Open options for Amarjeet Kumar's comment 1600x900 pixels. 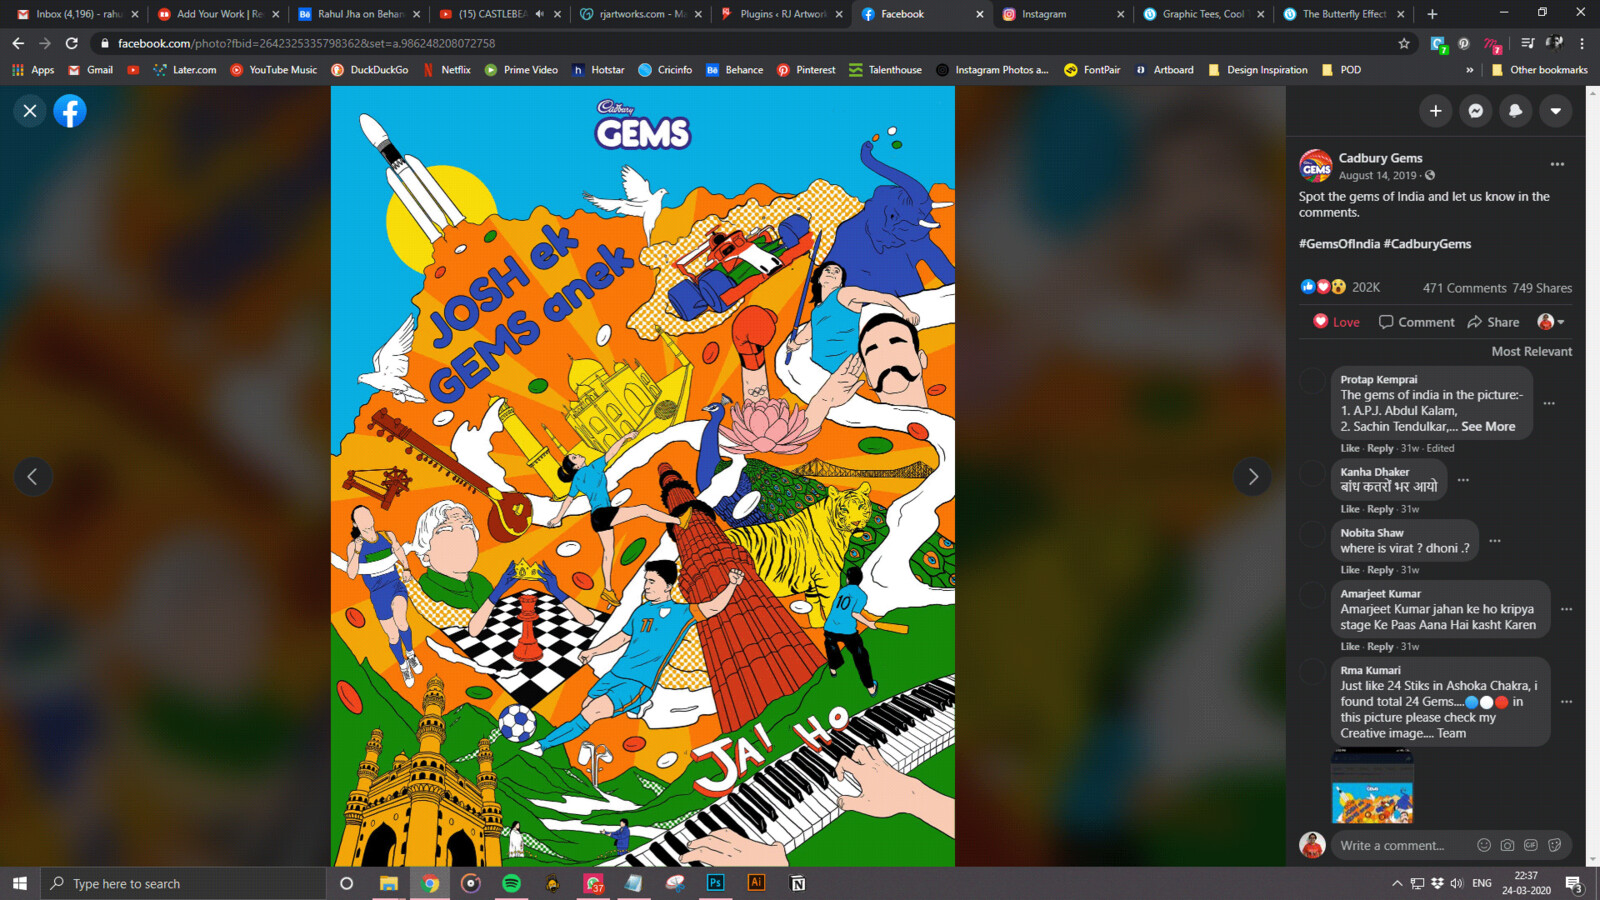1566,609
